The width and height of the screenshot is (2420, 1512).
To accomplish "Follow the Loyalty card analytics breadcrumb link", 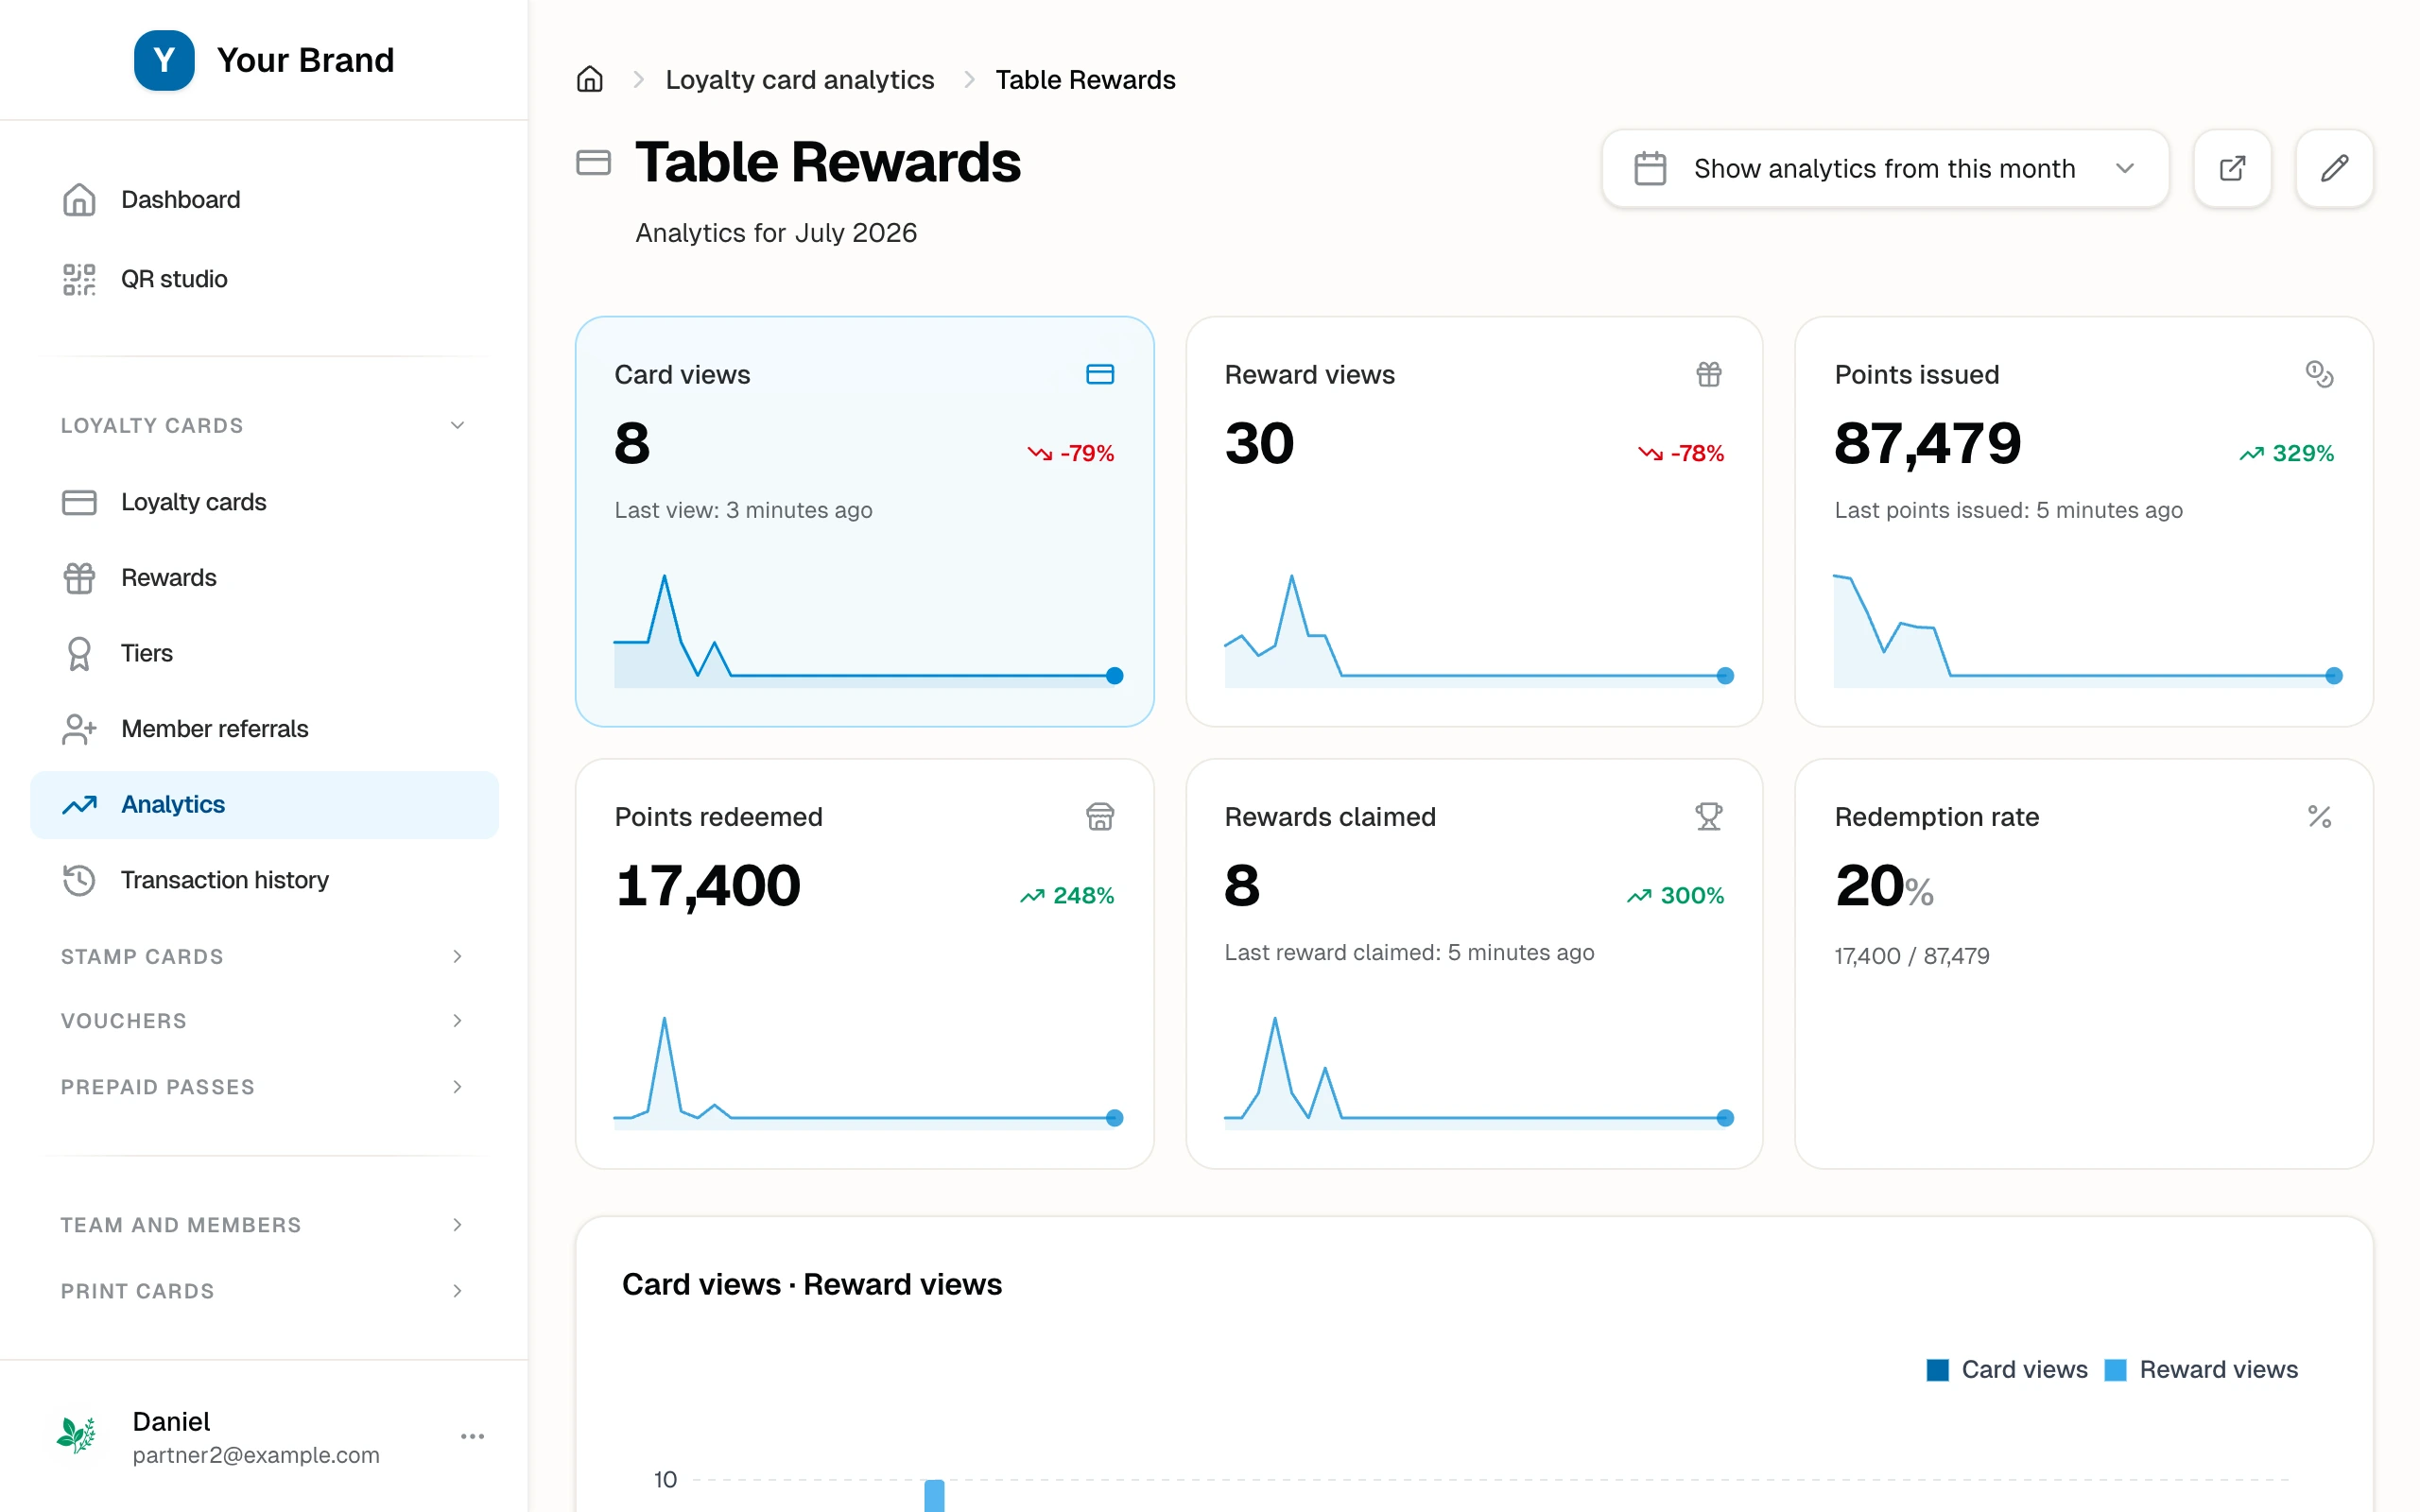I will (x=799, y=79).
